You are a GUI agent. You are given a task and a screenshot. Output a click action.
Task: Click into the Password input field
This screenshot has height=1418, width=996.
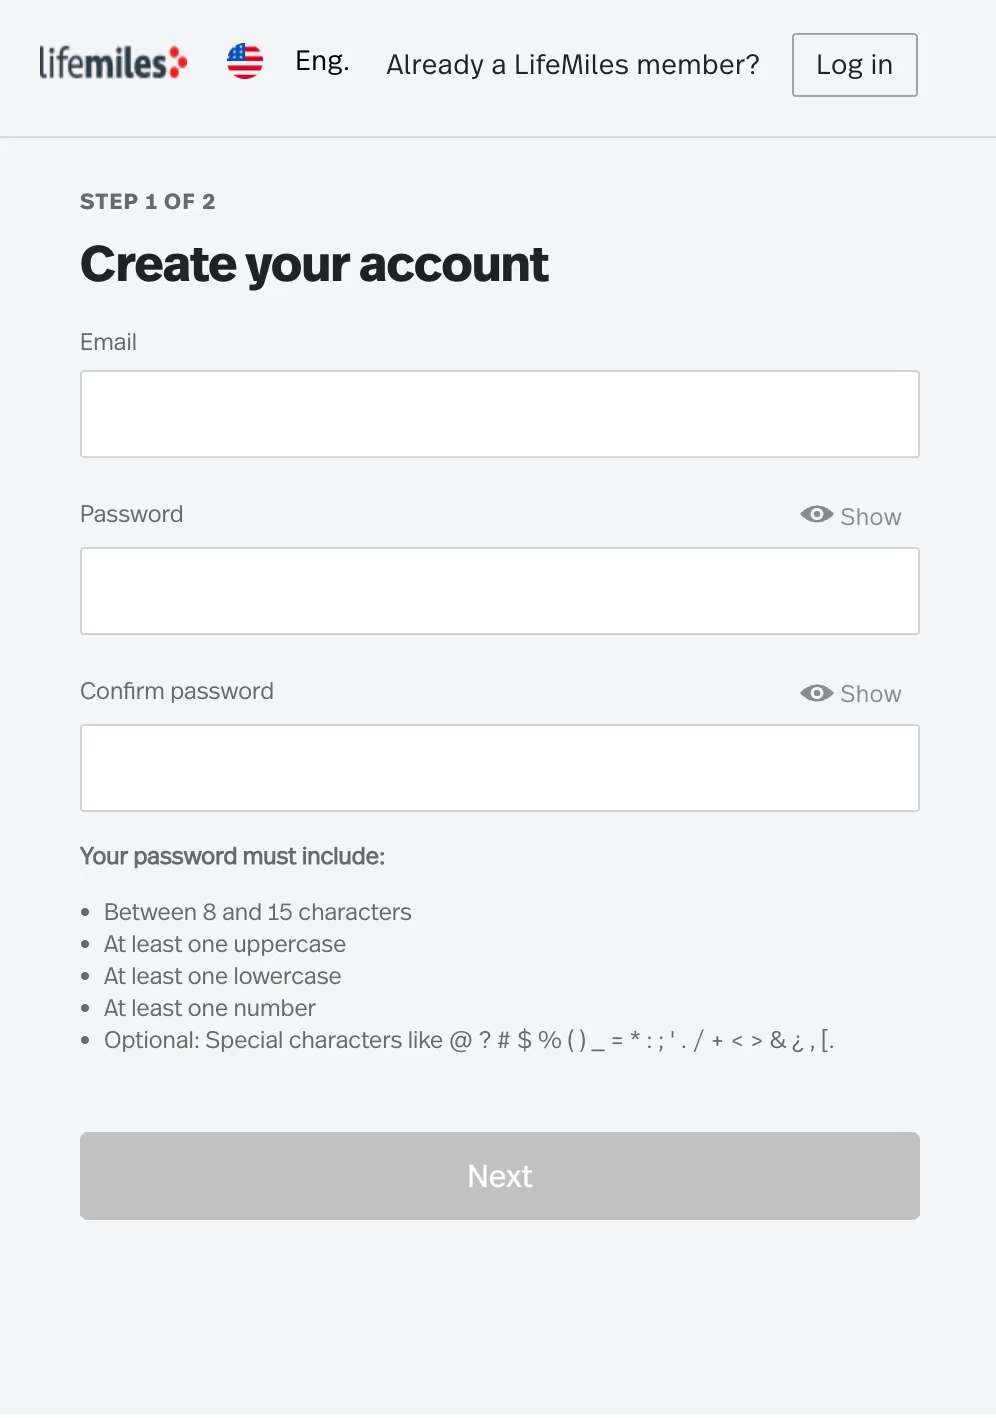coord(500,591)
